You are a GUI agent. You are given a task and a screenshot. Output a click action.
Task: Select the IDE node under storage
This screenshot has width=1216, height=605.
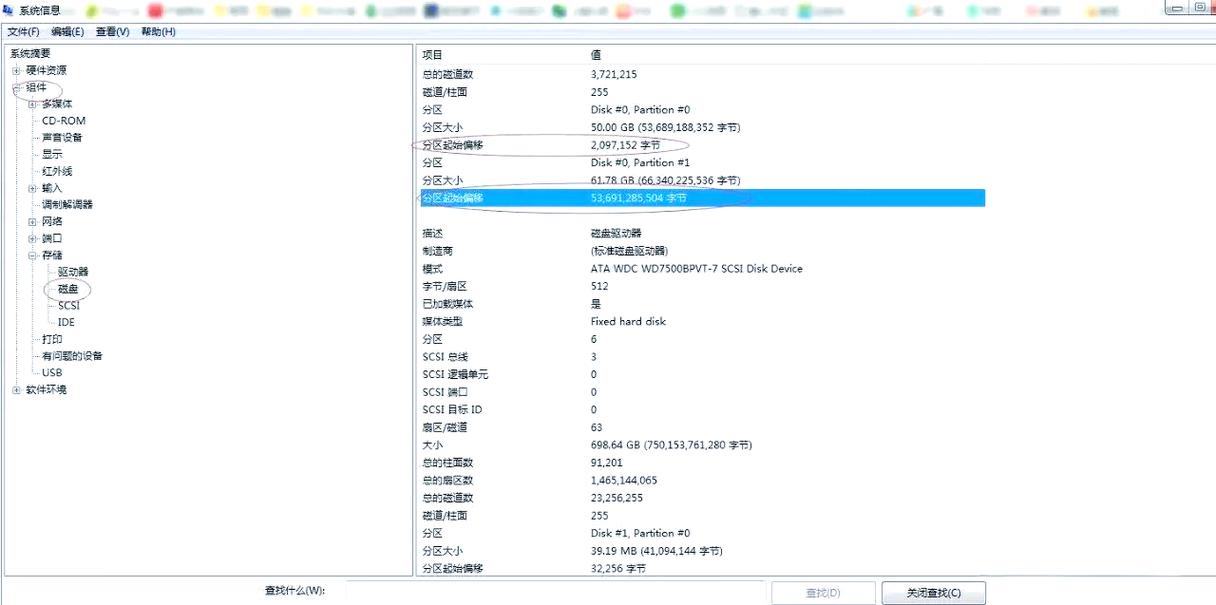coord(64,321)
